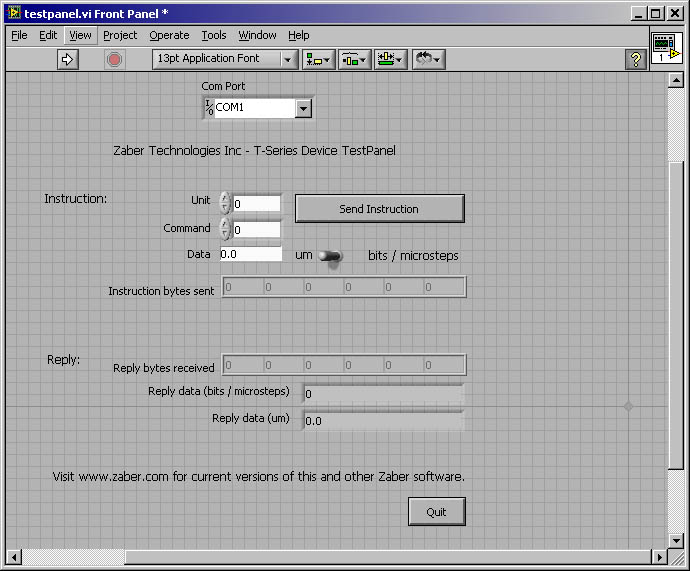Click the VI icon pane in corner

(x=667, y=48)
